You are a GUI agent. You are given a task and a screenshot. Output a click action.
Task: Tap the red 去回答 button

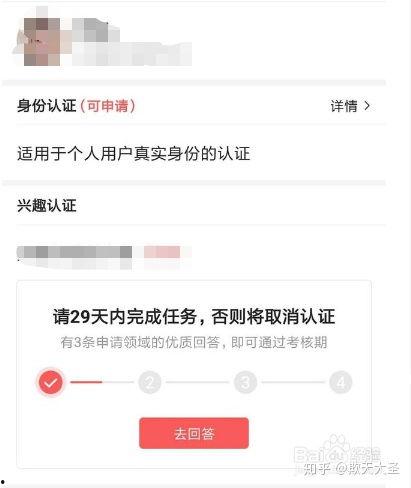tap(194, 433)
